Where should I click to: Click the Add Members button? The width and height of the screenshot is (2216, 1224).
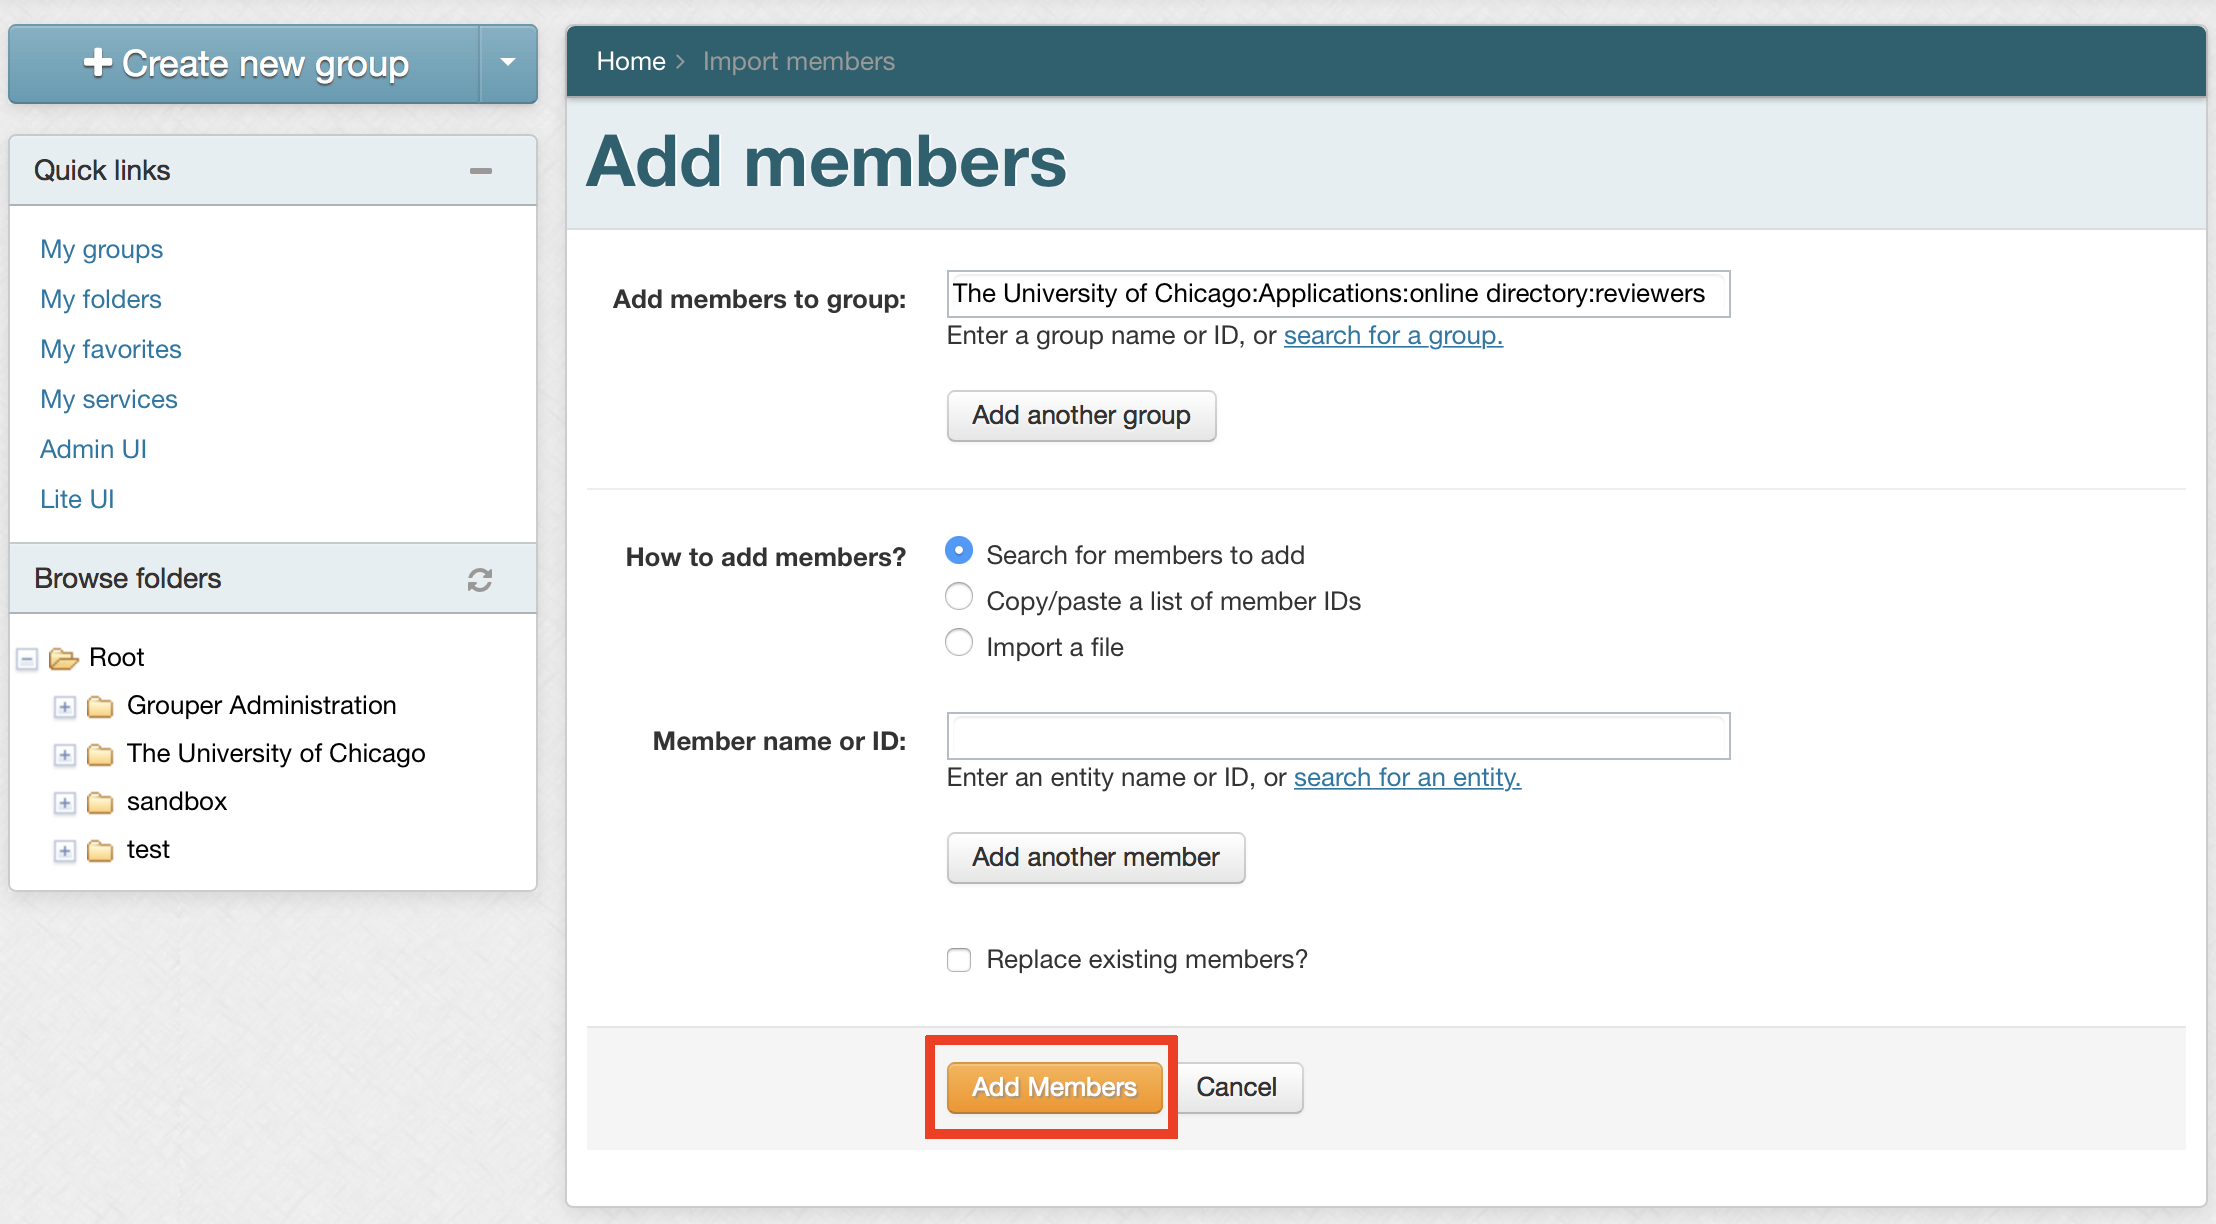pyautogui.click(x=1053, y=1087)
